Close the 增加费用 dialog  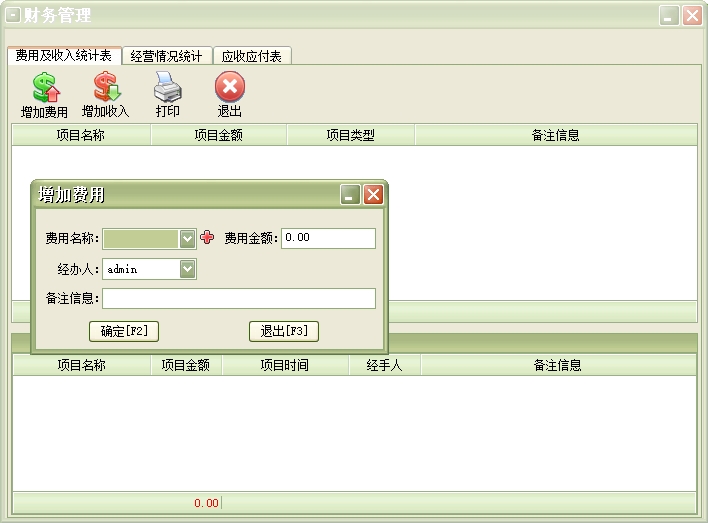(x=373, y=195)
